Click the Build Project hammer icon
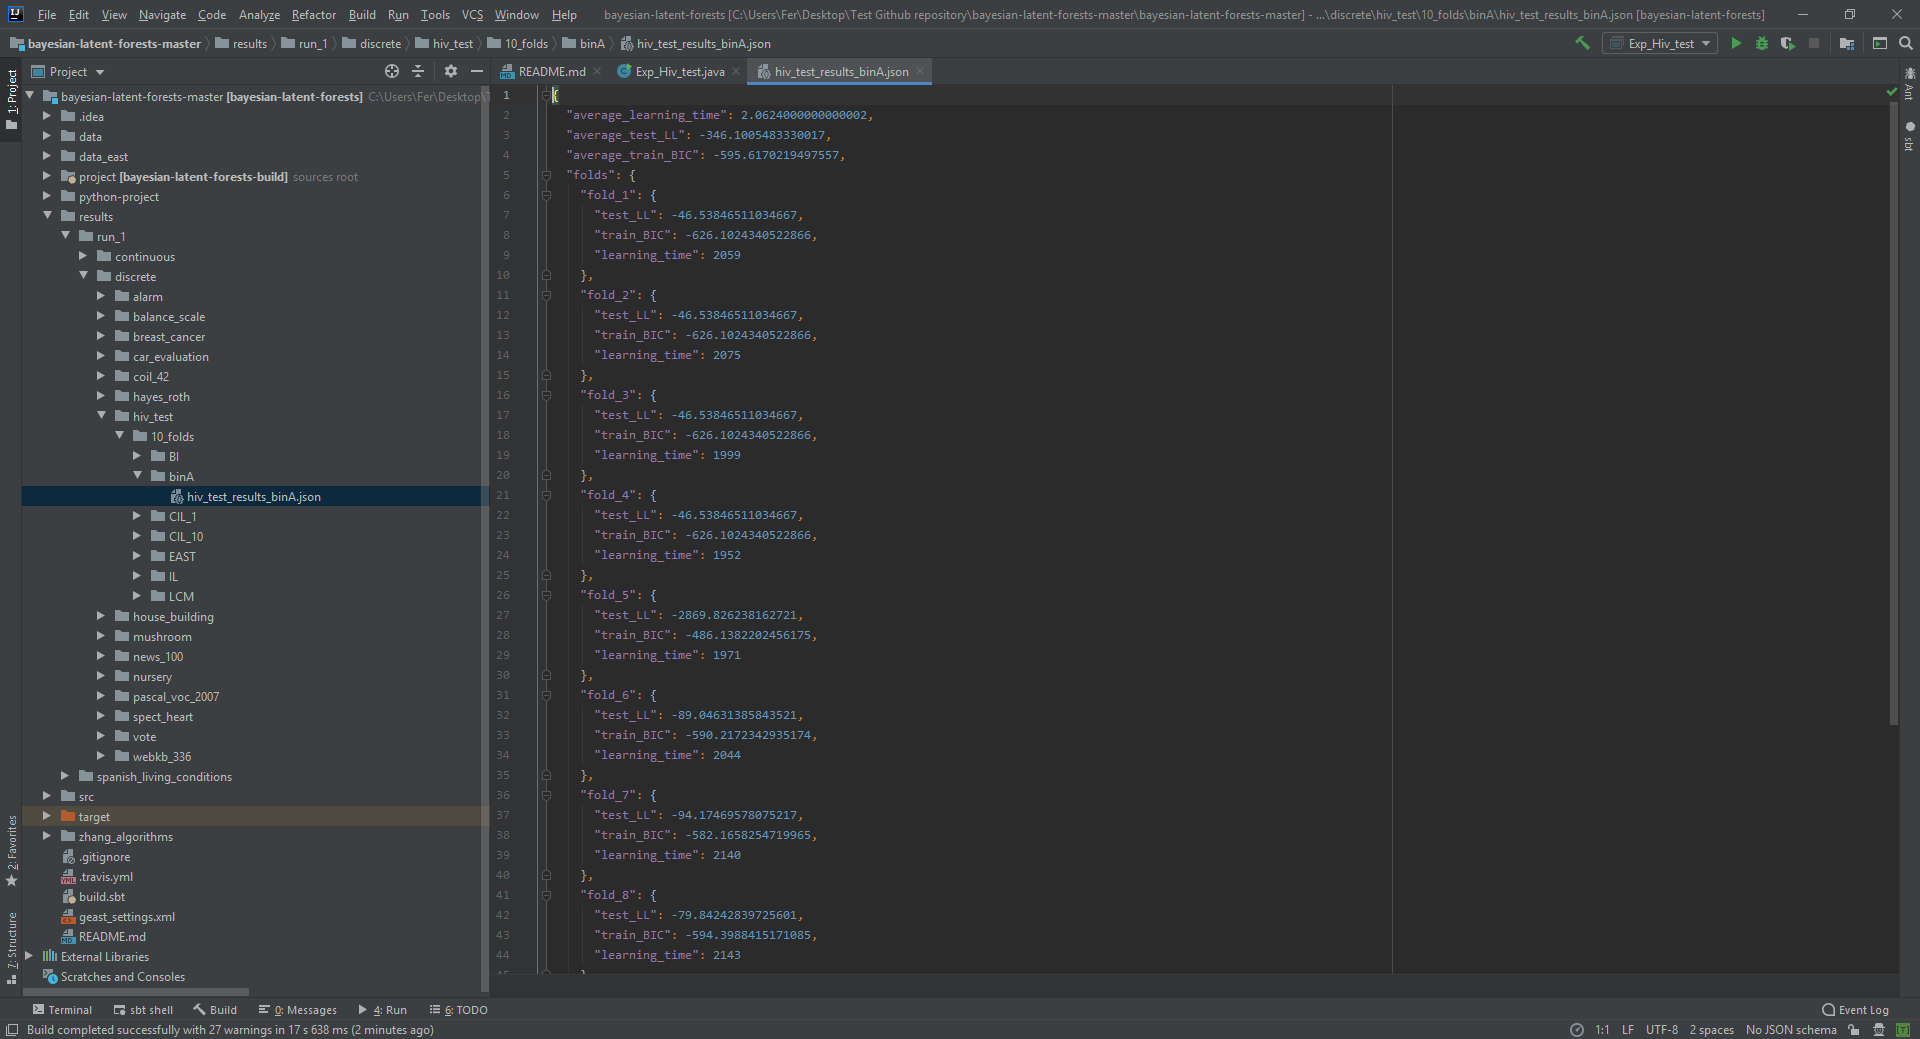 tap(1582, 43)
